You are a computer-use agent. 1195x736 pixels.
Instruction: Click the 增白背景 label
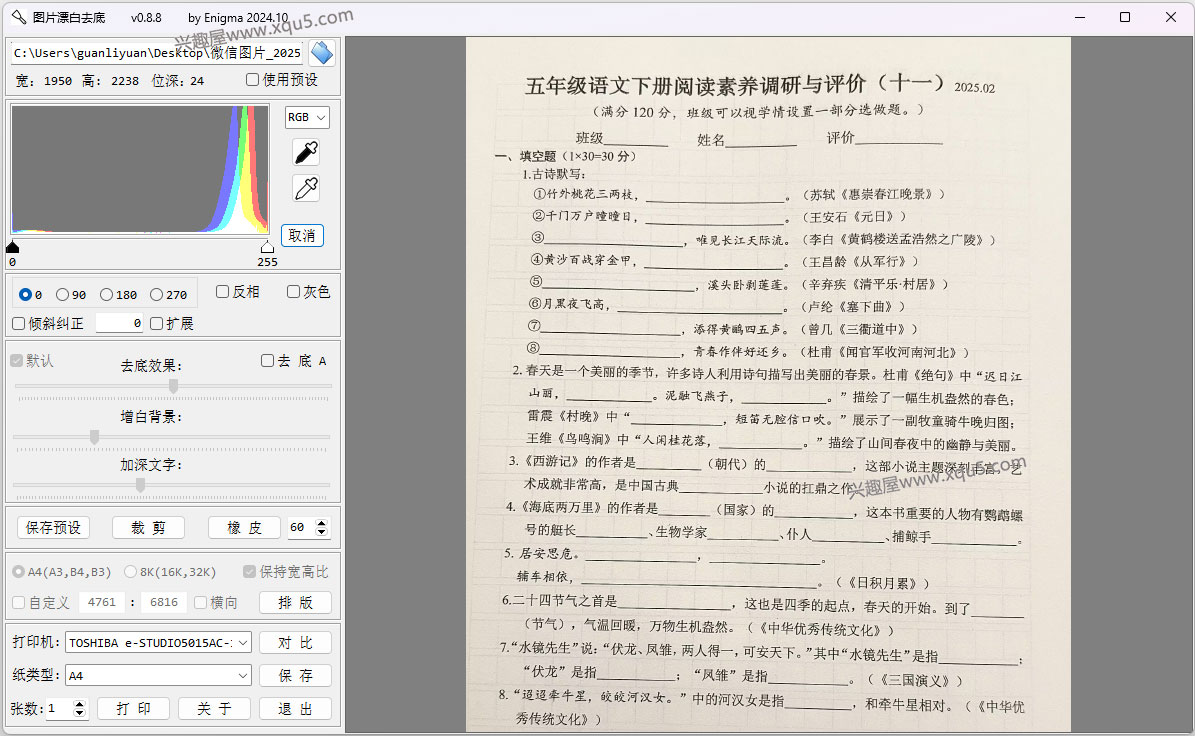click(x=151, y=417)
